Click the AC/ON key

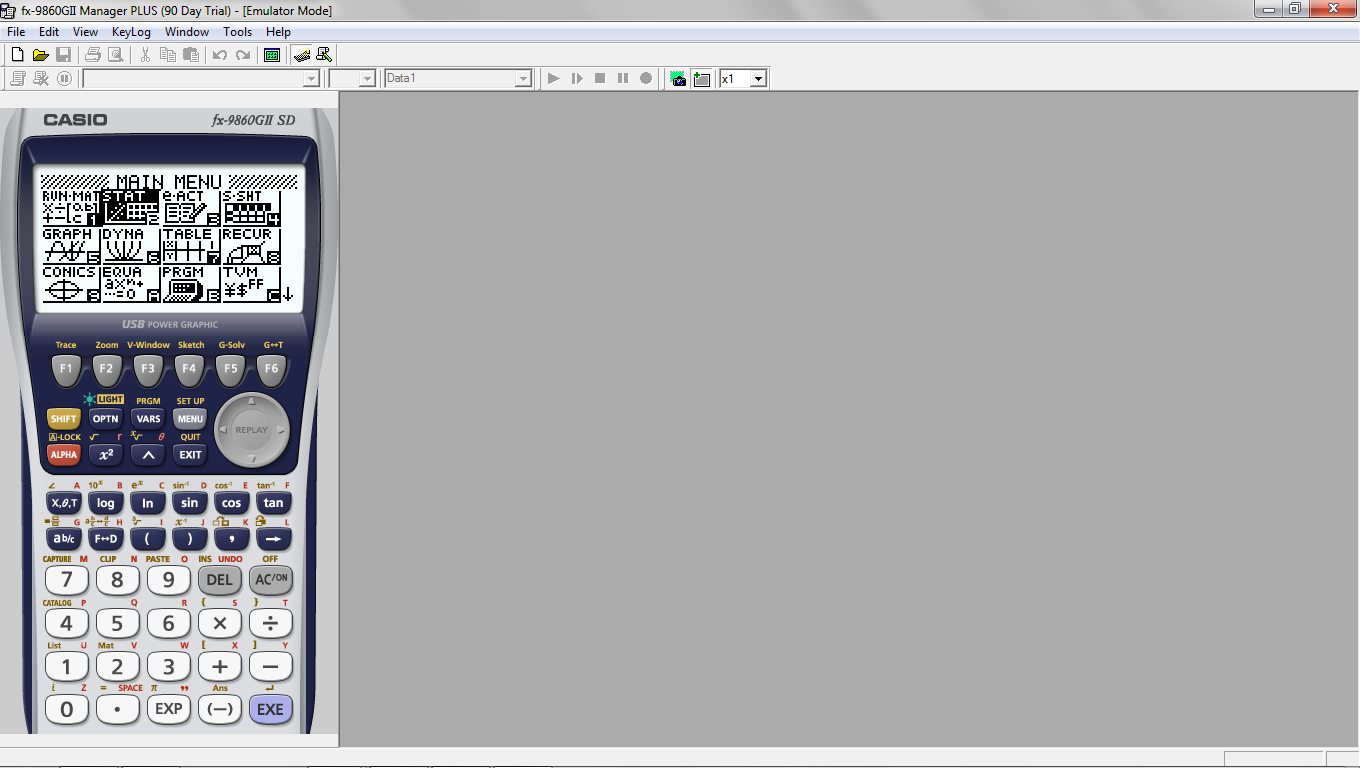270,580
